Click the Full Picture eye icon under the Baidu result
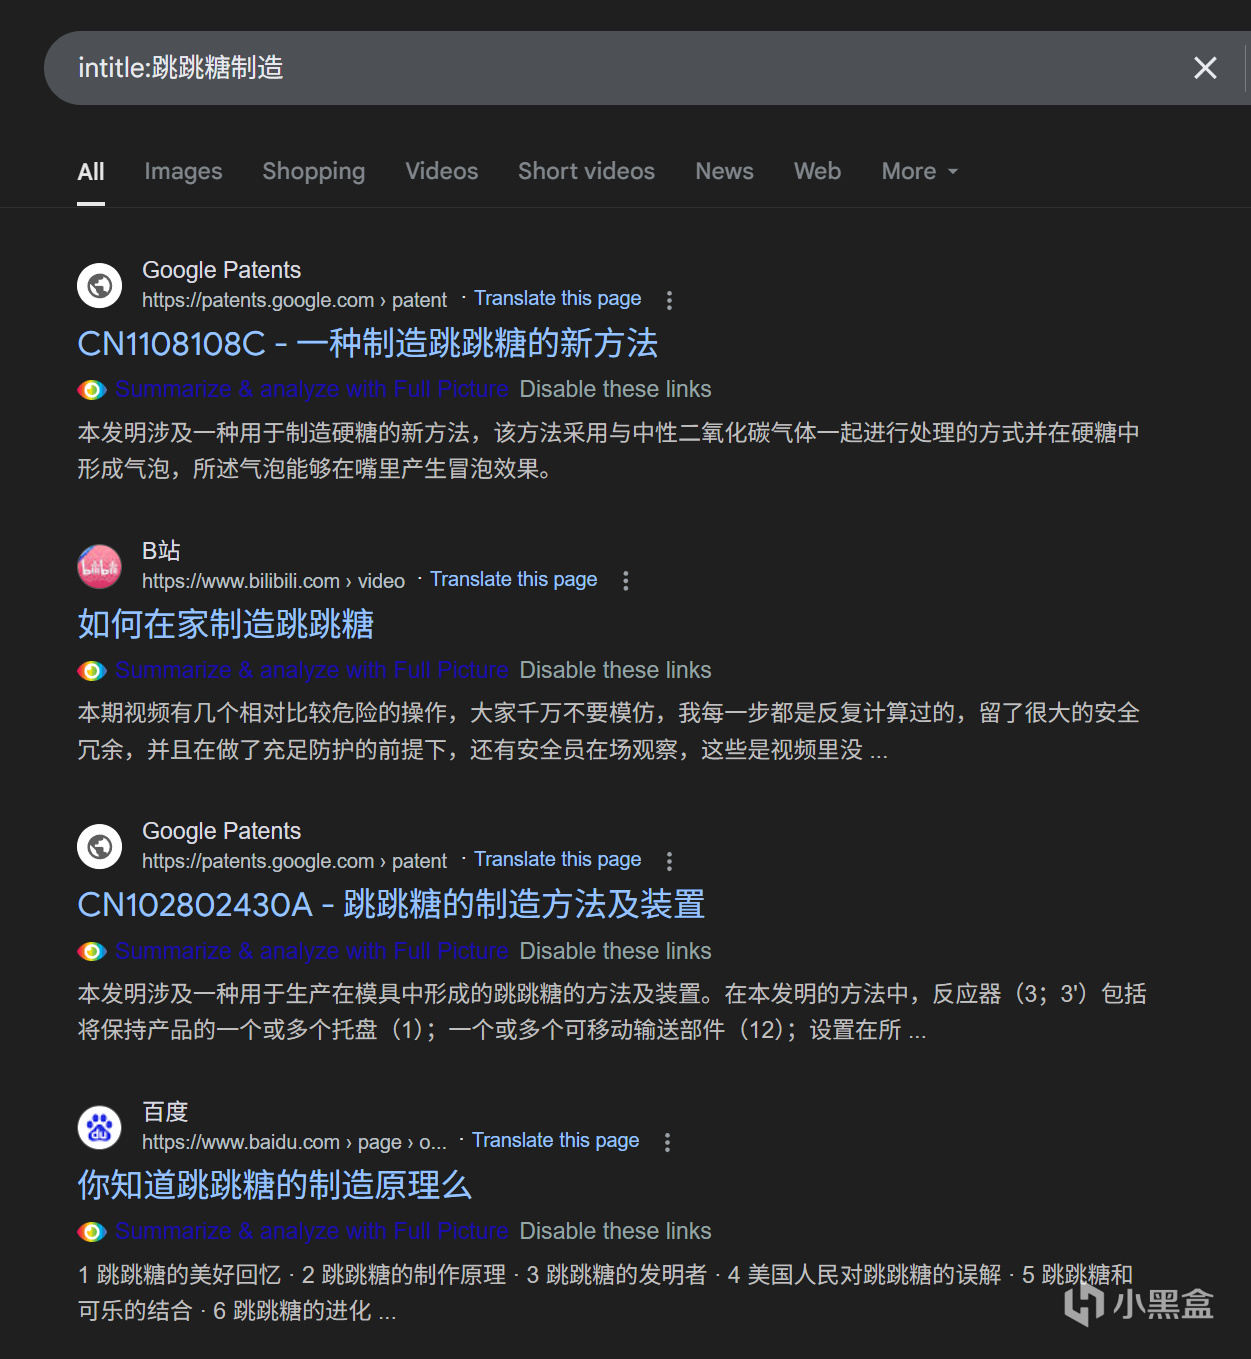 93,1232
